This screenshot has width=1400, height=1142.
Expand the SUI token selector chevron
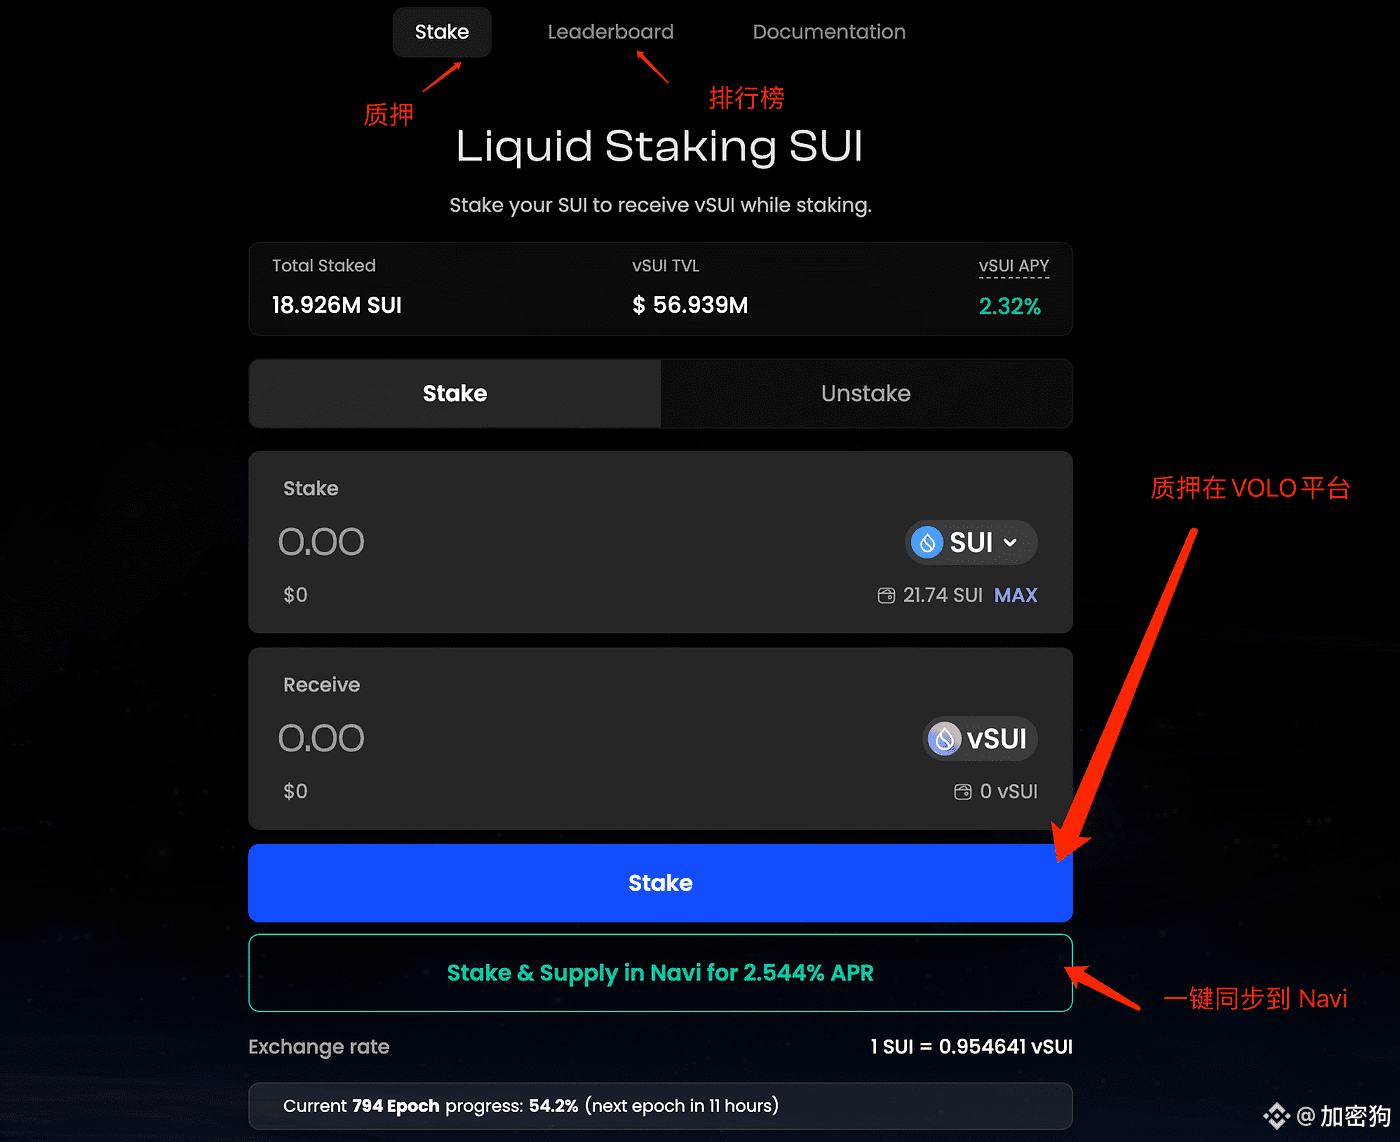point(1010,543)
